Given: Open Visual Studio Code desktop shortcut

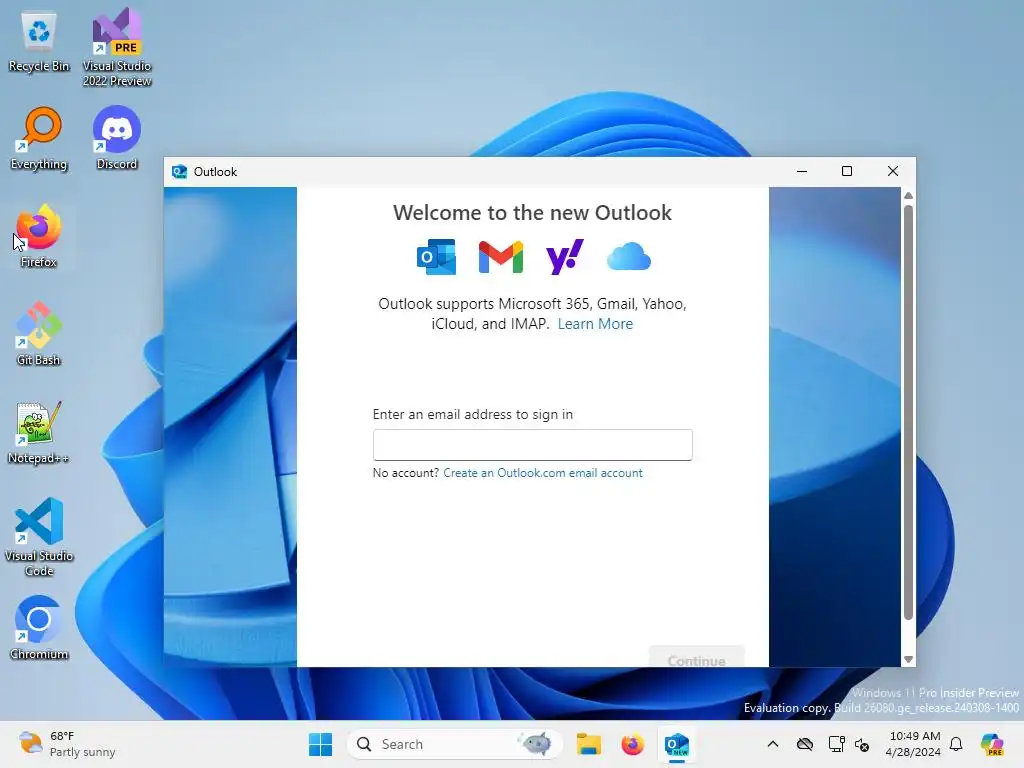Looking at the screenshot, I should pyautogui.click(x=39, y=537).
